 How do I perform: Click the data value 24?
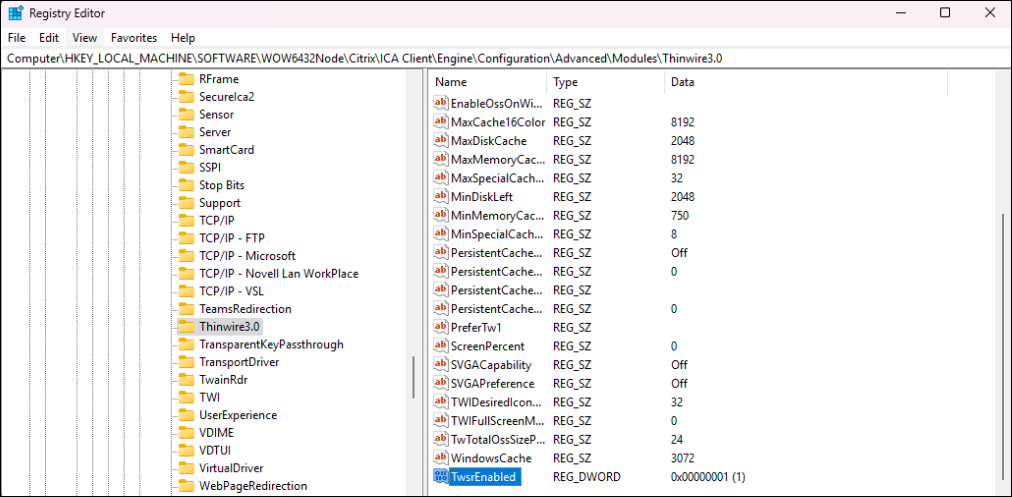click(x=677, y=440)
